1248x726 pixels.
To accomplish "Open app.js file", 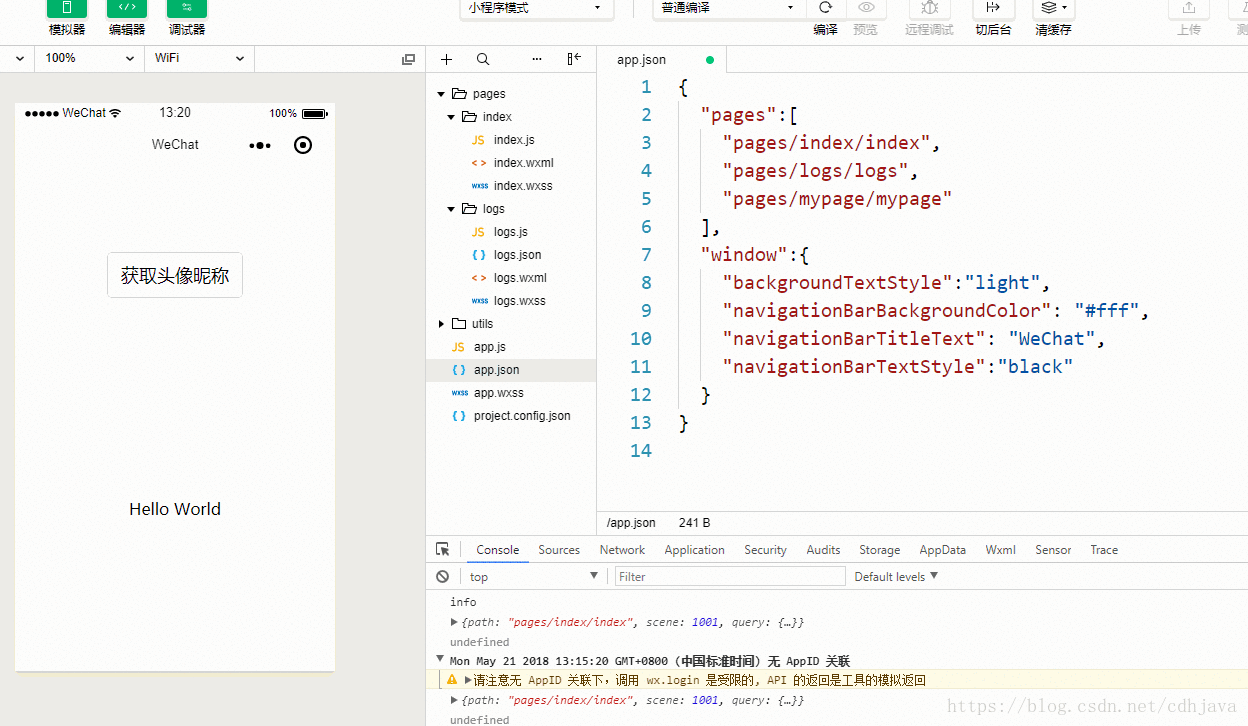I will pos(490,347).
